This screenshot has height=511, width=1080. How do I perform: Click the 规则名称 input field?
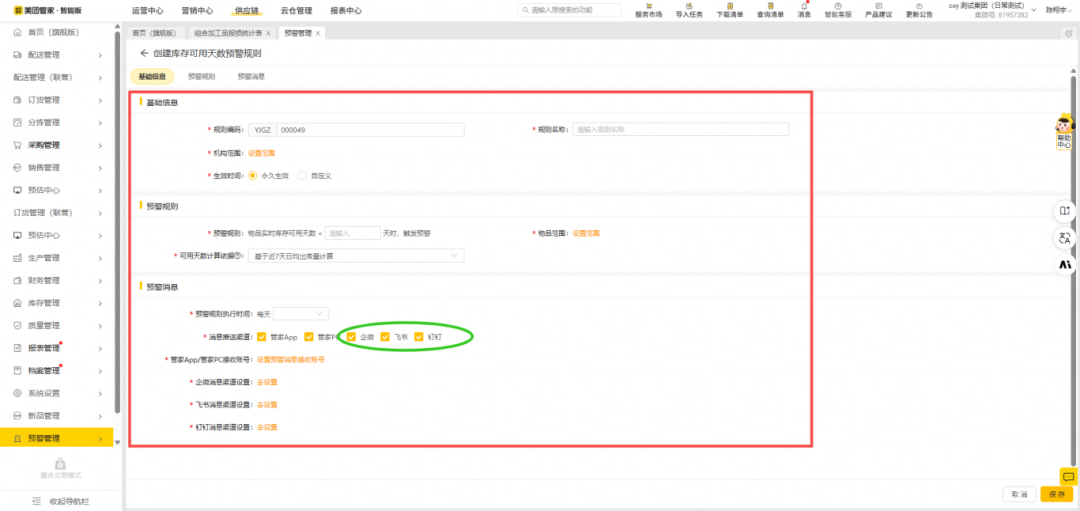680,130
